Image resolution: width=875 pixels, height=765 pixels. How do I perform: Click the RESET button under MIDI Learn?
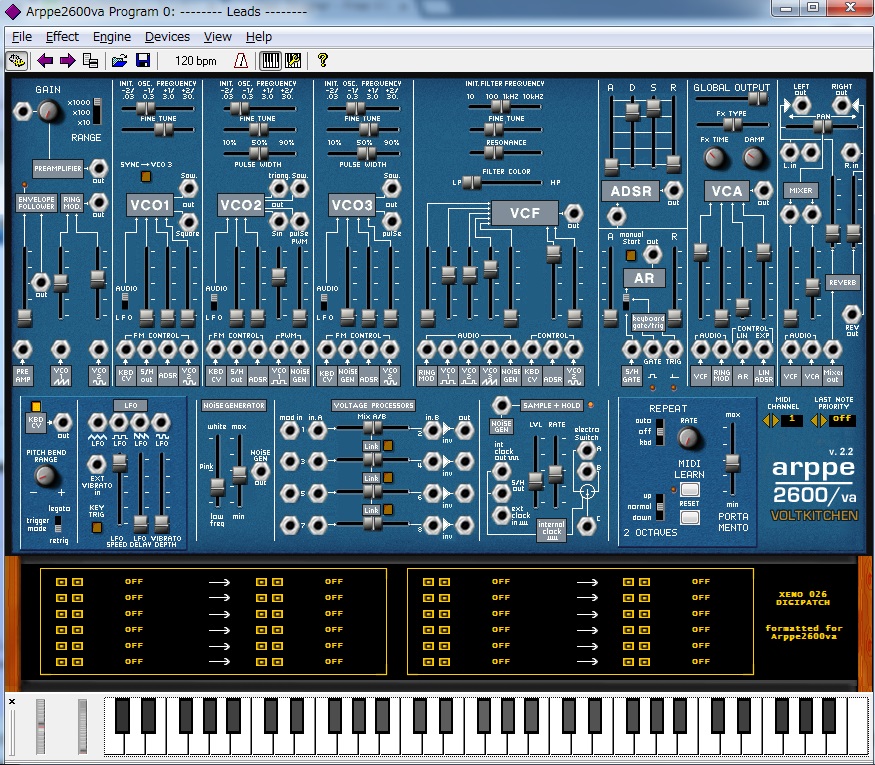coord(690,517)
